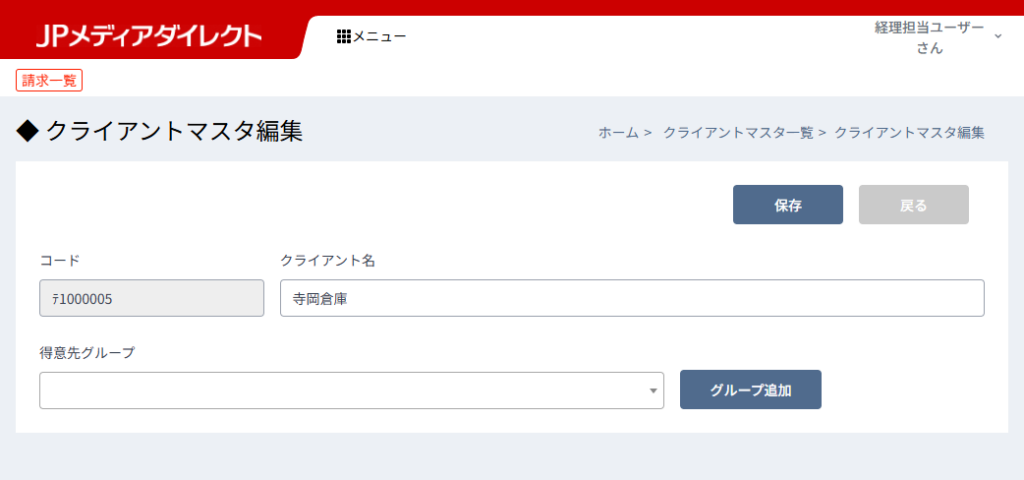Click the read-only コード field

tap(152, 298)
